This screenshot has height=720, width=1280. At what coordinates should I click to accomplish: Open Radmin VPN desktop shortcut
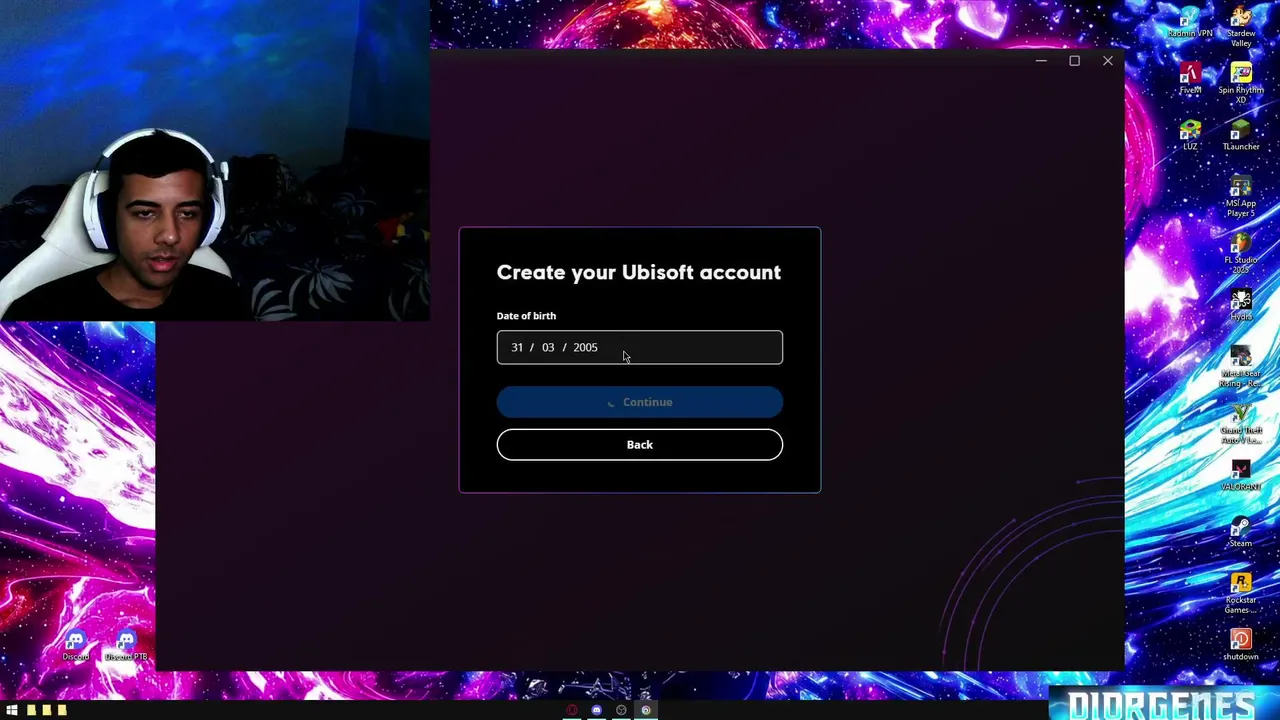[1190, 22]
